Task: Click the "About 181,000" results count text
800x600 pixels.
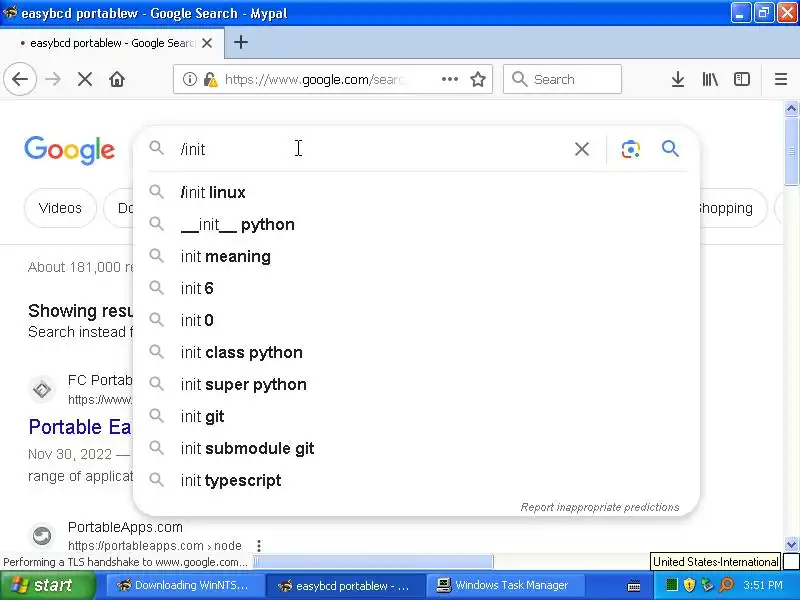Action: pos(80,267)
